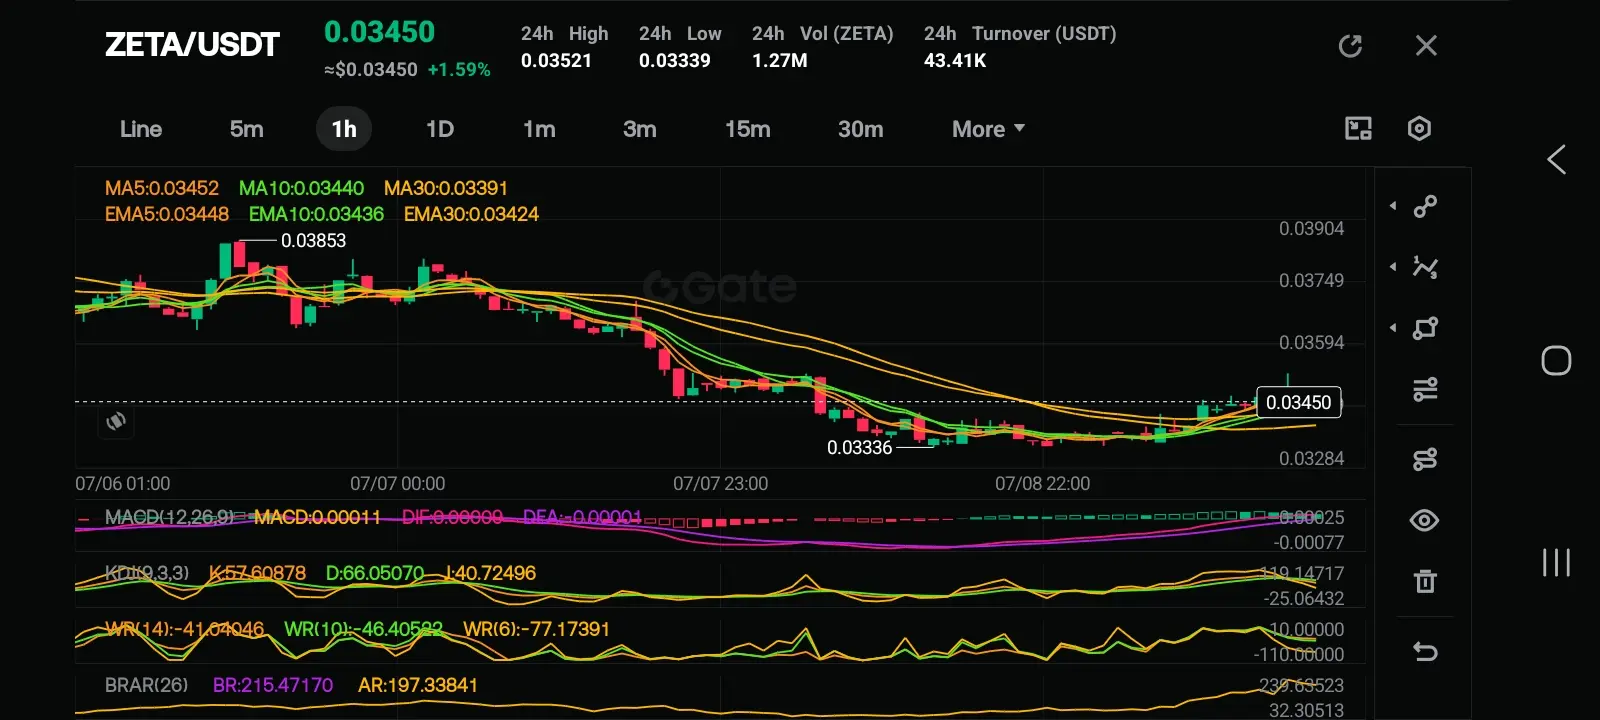Tap the +1.59% change percentage

pyautogui.click(x=459, y=70)
